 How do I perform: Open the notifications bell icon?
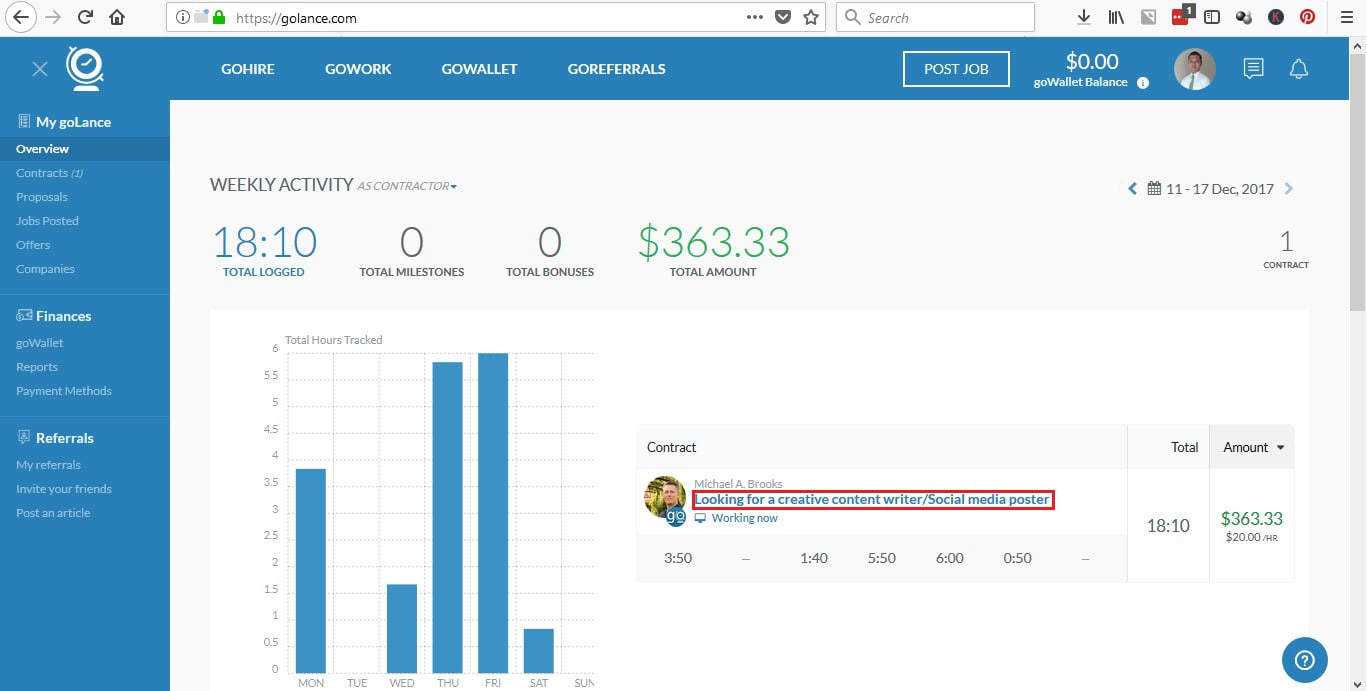coord(1299,68)
